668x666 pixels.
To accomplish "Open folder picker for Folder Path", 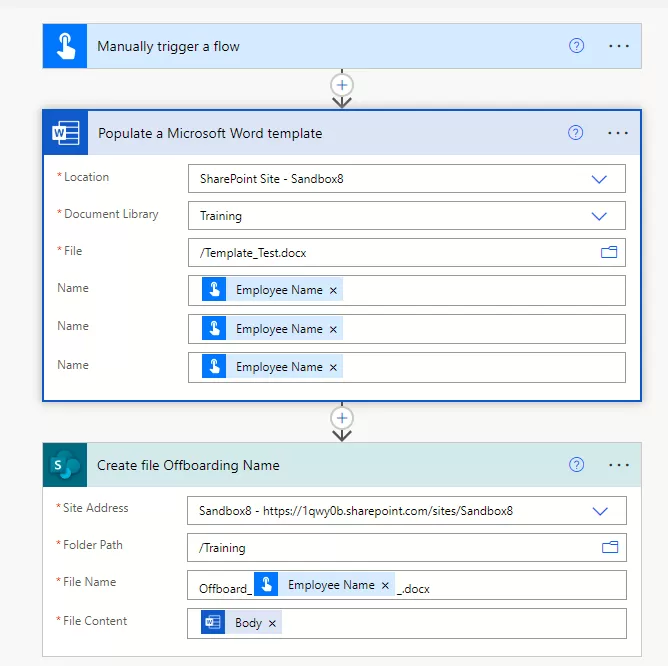I will coord(609,547).
